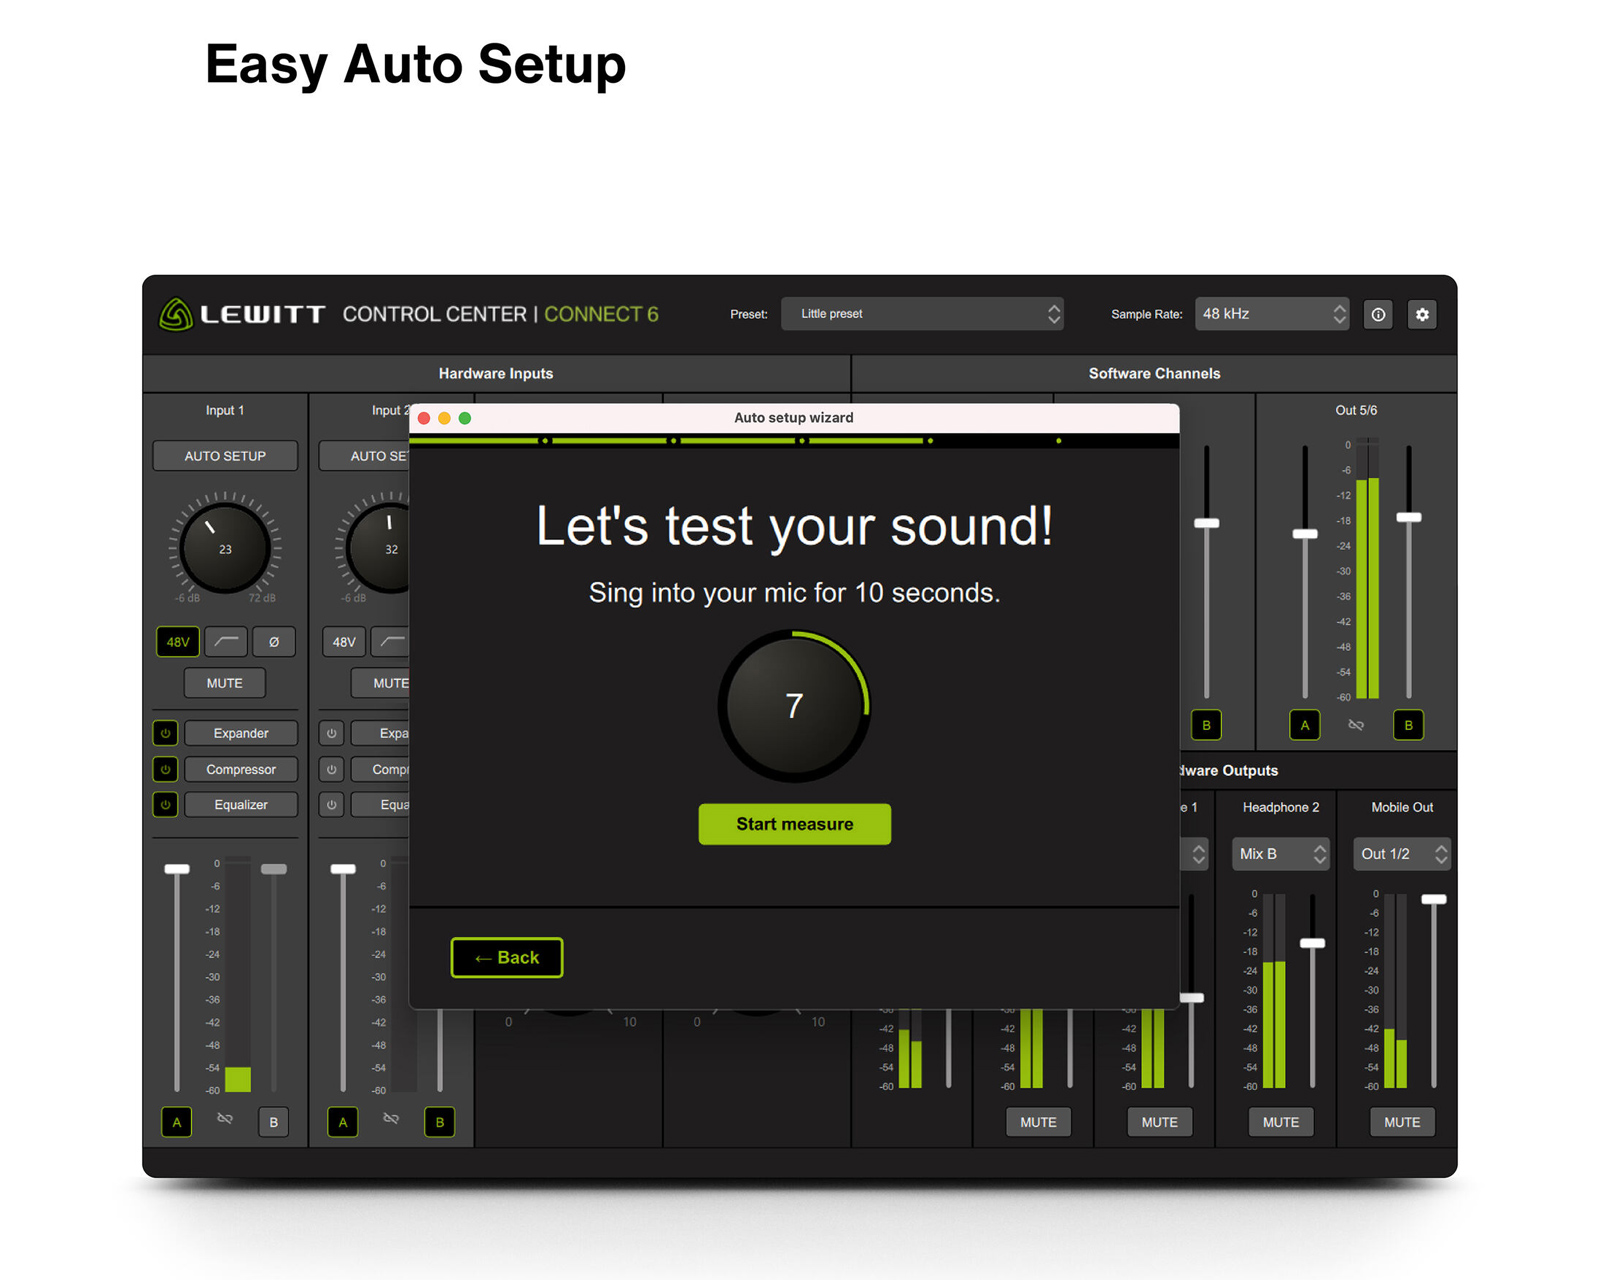Viewport: 1600px width, 1280px height.
Task: Toggle Input 1 Compressor power icon
Action: coord(166,769)
